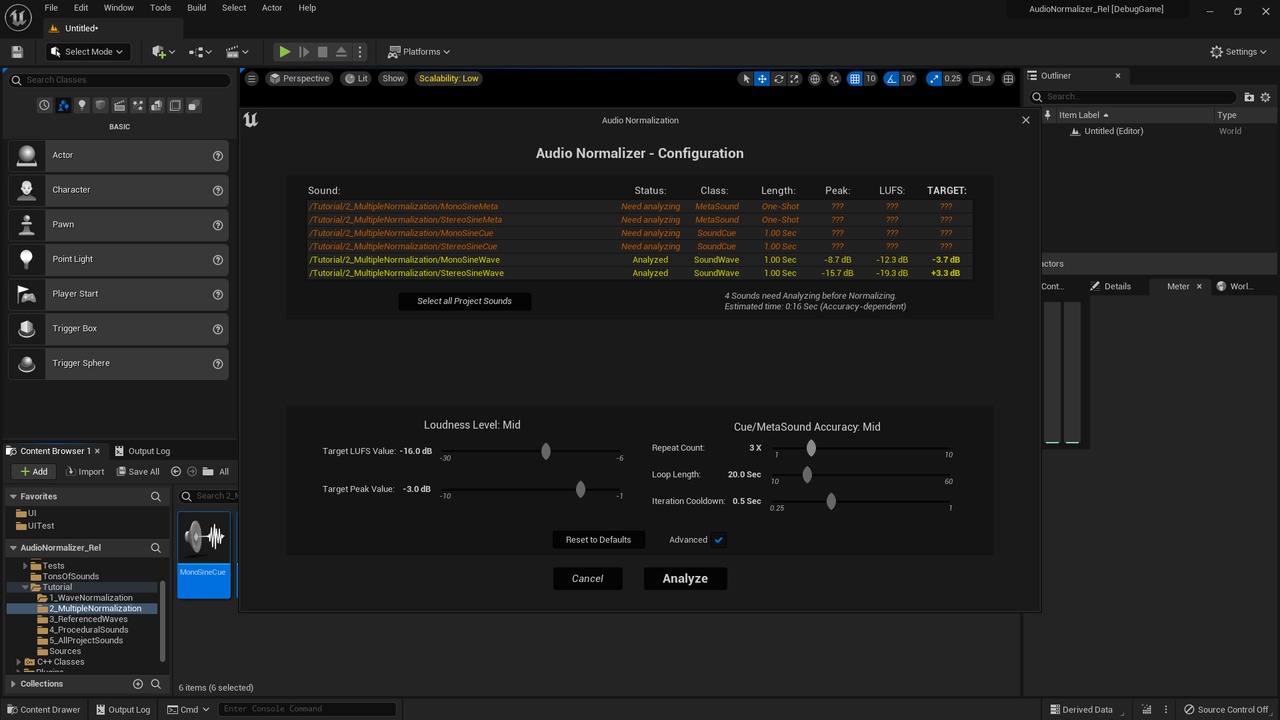The height and width of the screenshot is (720, 1280).
Task: Open the Settings dropdown
Action: 1239,52
